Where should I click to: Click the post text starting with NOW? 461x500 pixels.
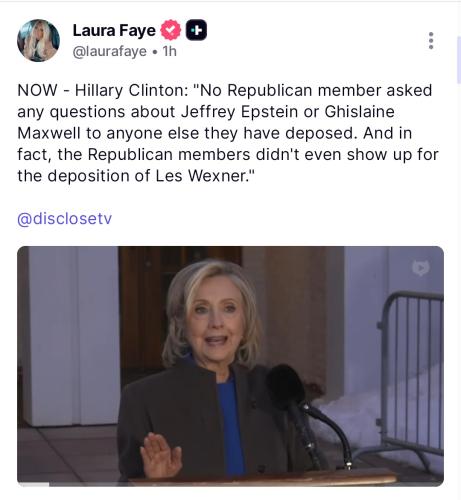[228, 133]
